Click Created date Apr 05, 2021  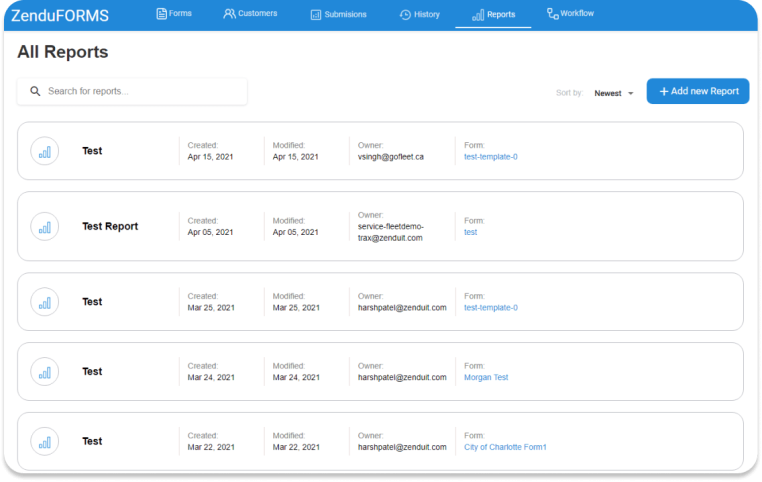(x=210, y=232)
